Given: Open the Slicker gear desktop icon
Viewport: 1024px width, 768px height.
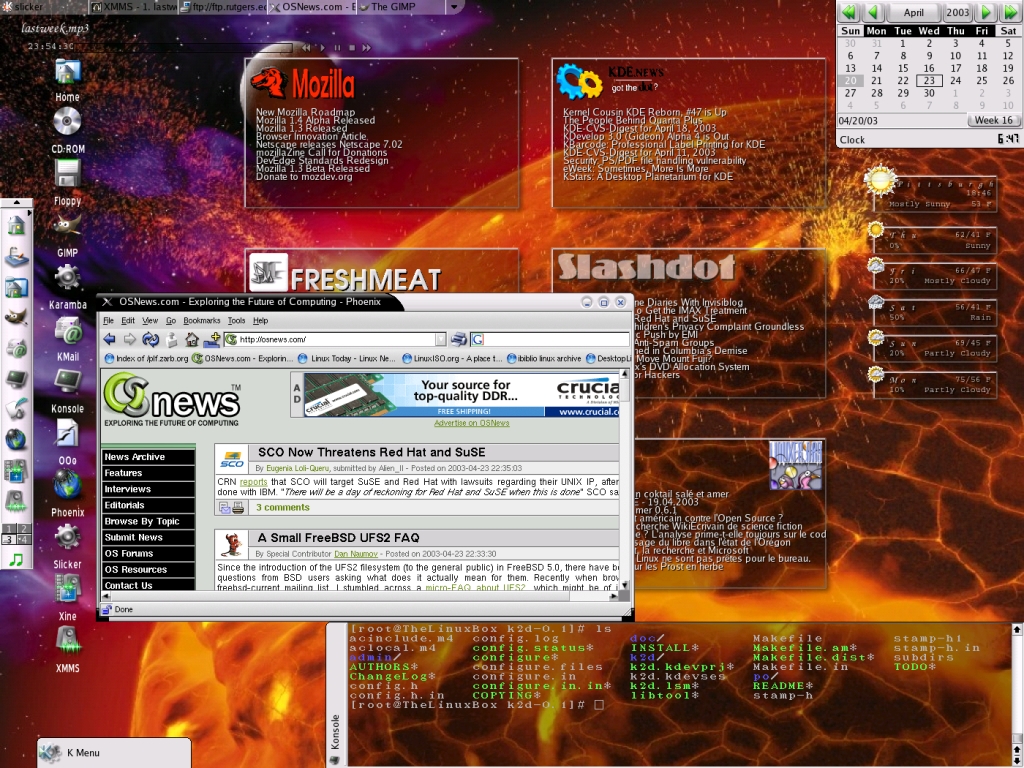Looking at the screenshot, I should click(x=67, y=537).
